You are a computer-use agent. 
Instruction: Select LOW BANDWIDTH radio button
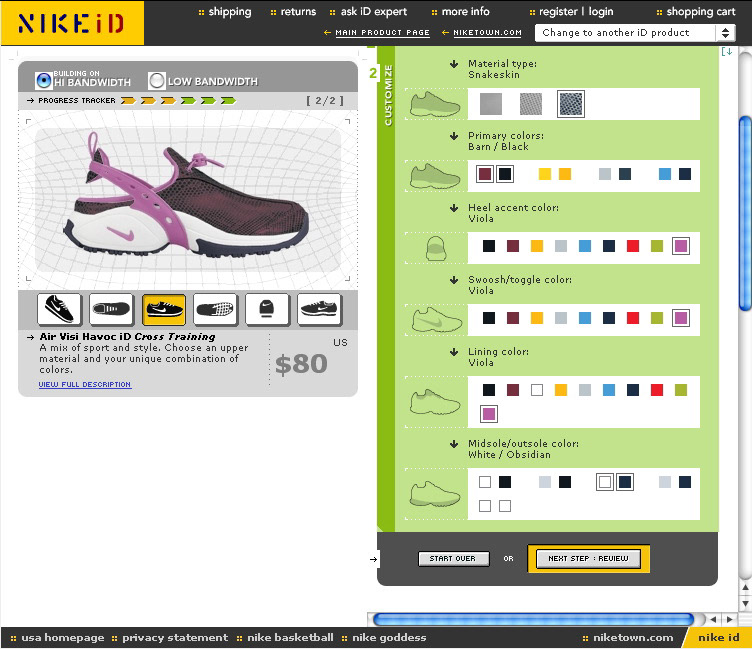(157, 81)
